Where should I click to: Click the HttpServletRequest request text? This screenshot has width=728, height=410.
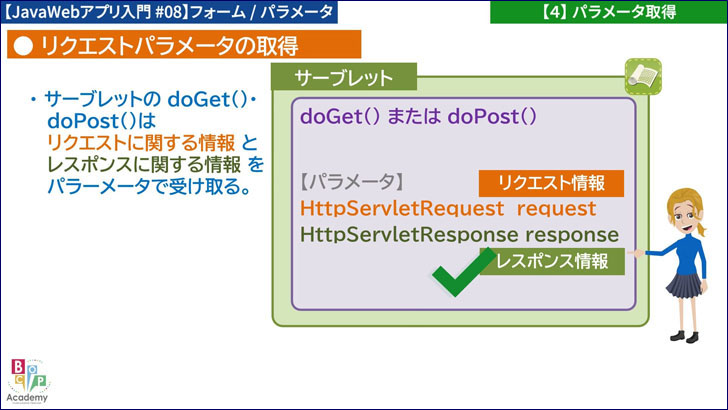[447, 210]
